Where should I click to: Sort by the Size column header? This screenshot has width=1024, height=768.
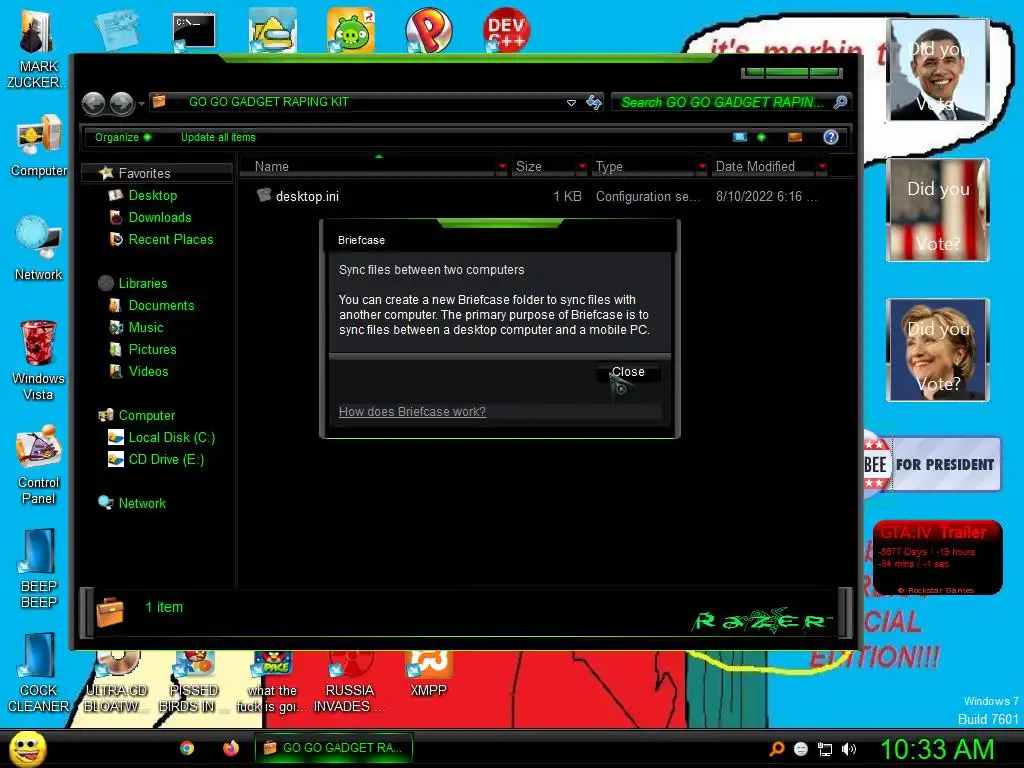[543, 167]
